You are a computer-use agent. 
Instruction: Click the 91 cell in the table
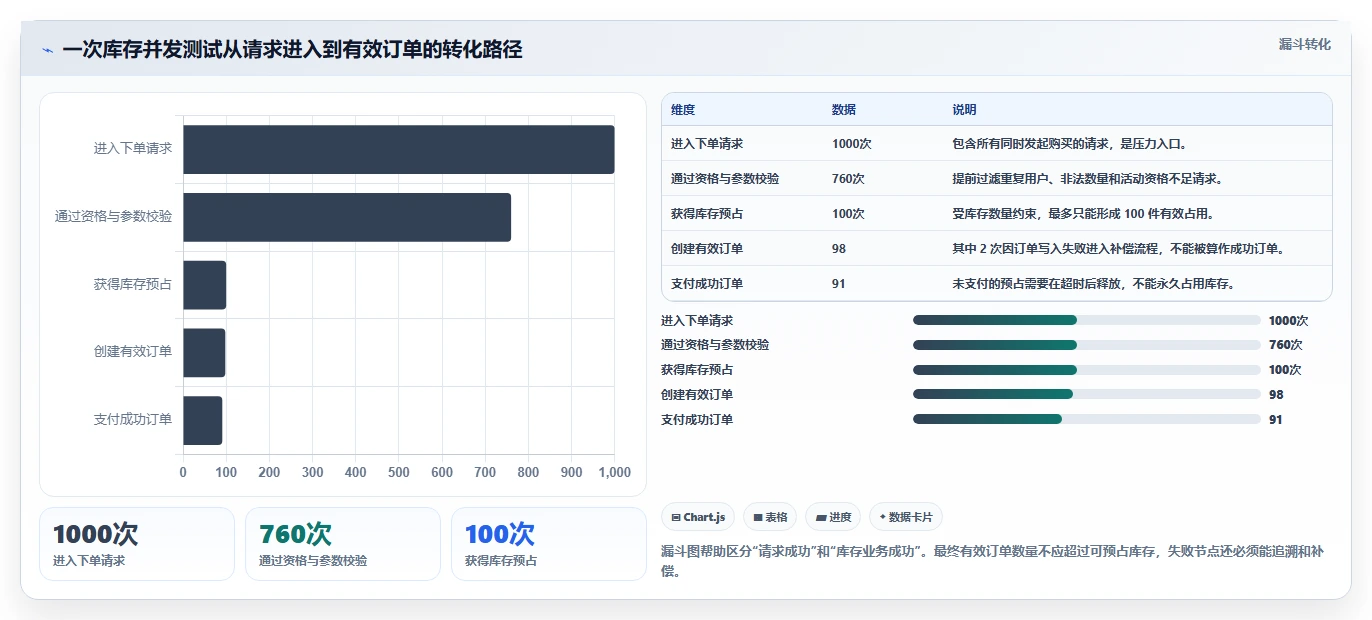pyautogui.click(x=839, y=284)
